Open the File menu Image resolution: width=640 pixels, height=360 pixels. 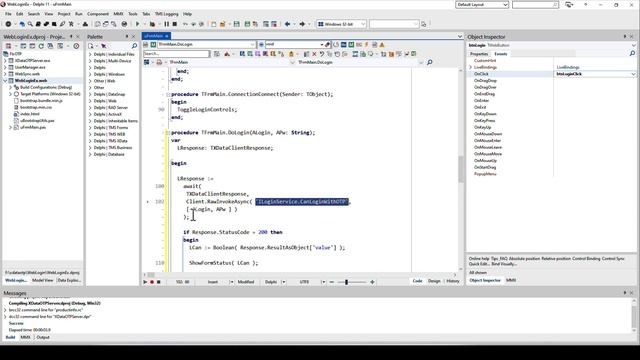8,14
